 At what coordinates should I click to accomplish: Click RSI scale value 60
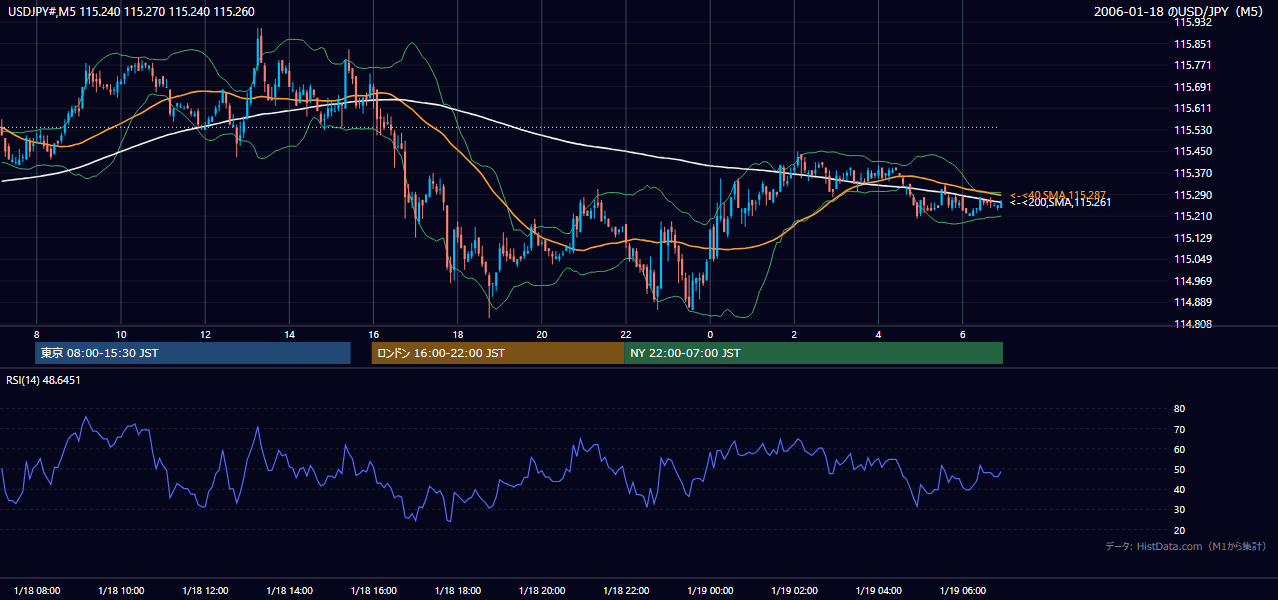(1179, 450)
